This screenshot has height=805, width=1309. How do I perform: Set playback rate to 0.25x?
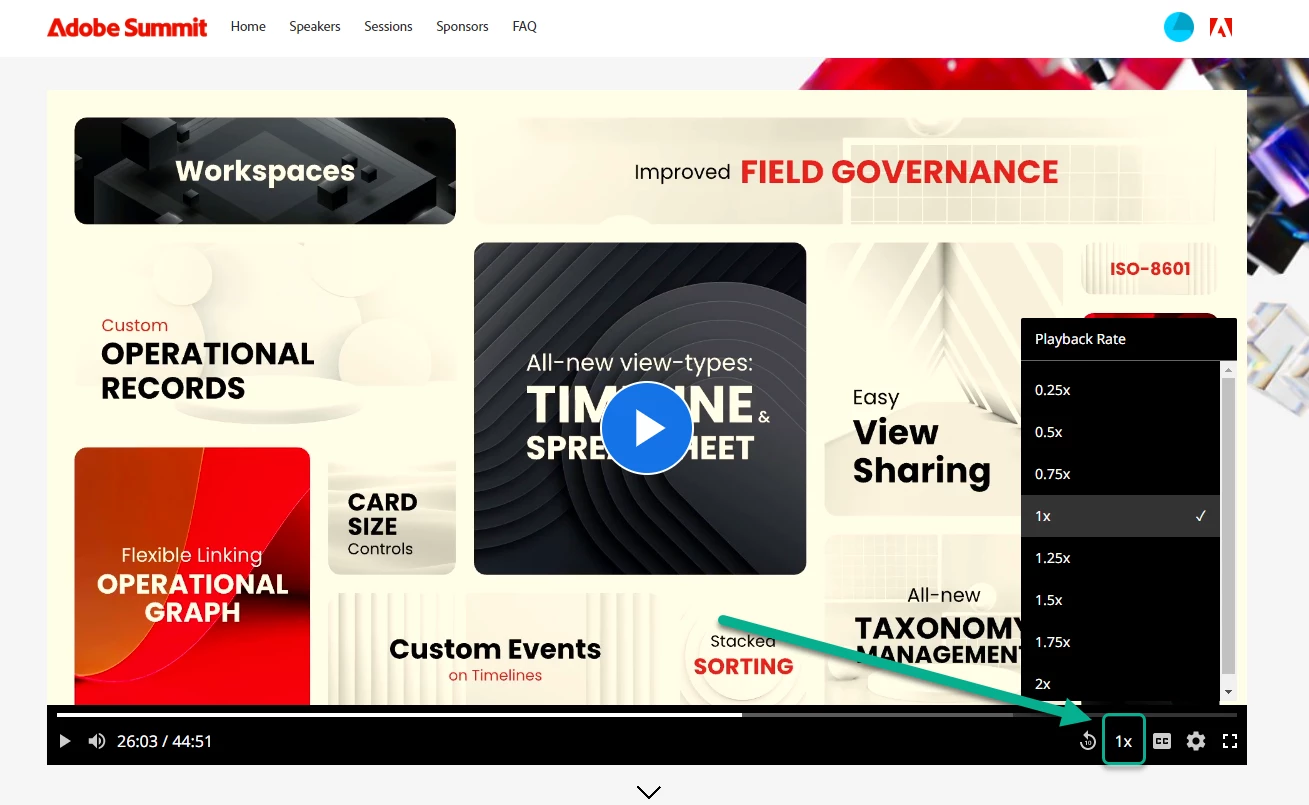point(1120,390)
